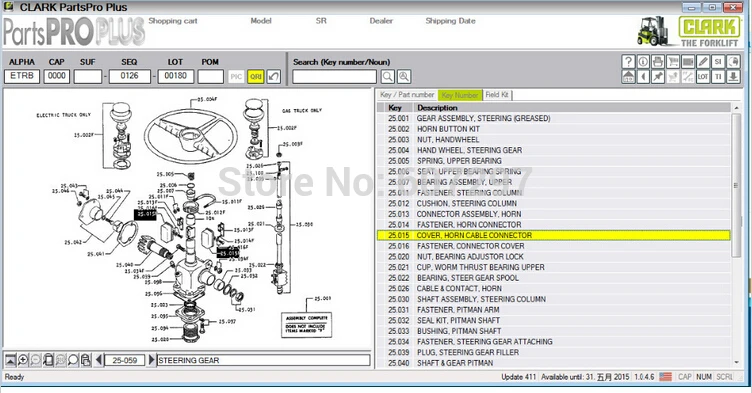
Task: Select row 25.026 CABLE & CONTACT, HORN
Action: pos(553,288)
